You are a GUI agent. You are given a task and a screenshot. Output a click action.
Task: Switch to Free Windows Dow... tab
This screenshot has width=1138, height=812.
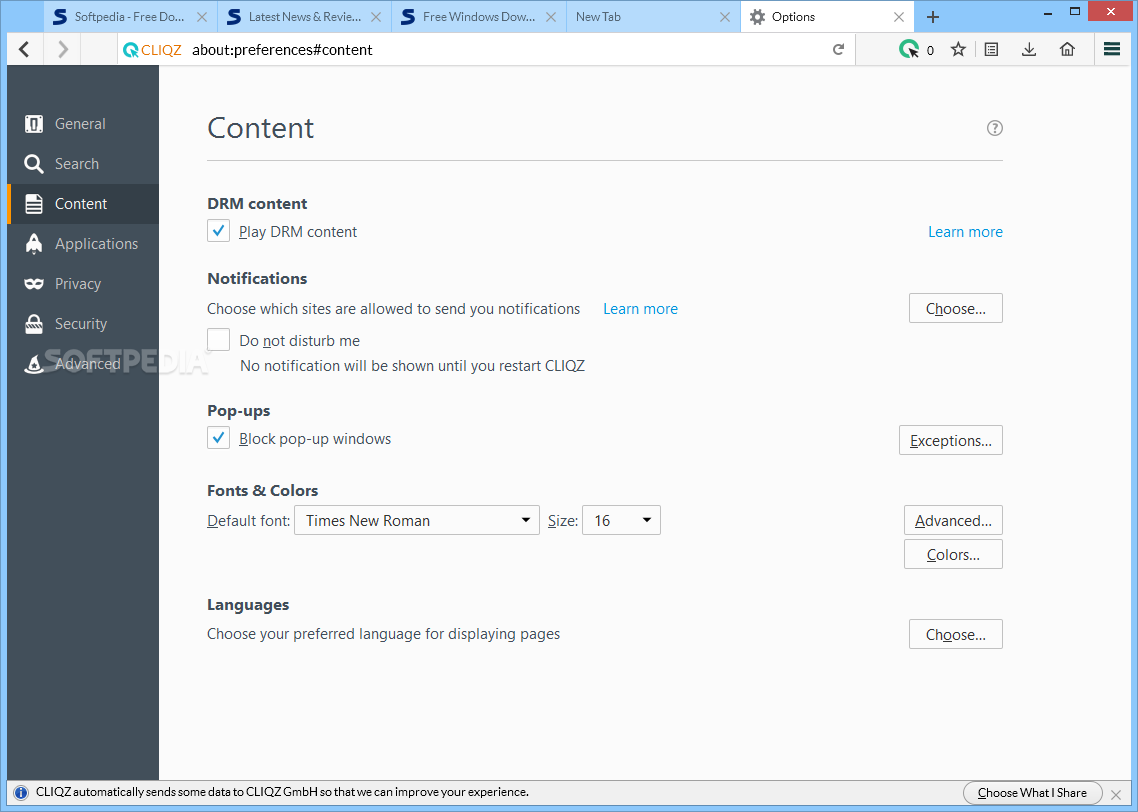click(x=479, y=17)
